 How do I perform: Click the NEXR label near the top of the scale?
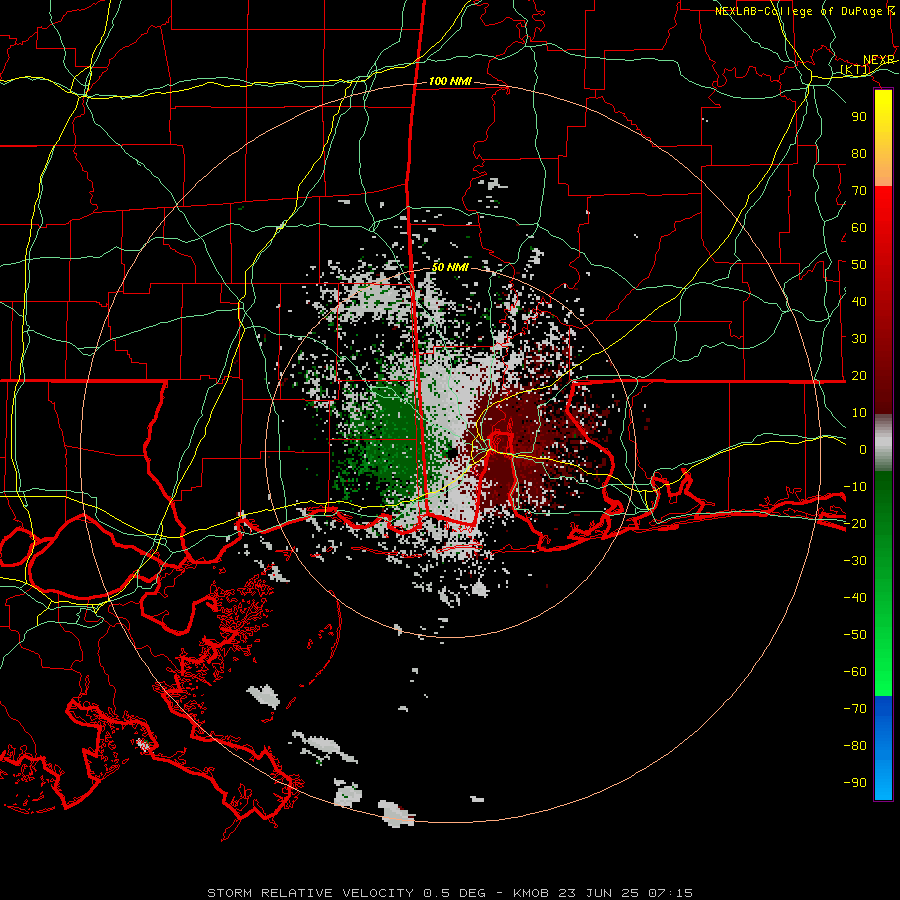click(879, 60)
